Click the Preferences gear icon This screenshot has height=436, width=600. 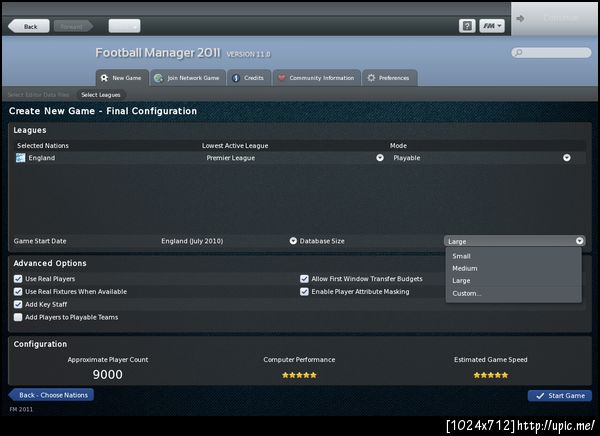click(x=371, y=78)
